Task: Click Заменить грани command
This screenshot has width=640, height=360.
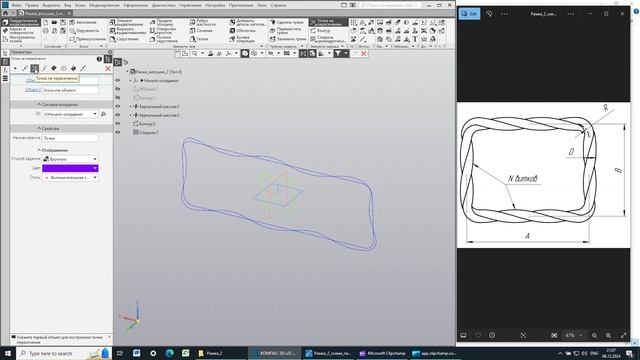Action: coord(287,39)
